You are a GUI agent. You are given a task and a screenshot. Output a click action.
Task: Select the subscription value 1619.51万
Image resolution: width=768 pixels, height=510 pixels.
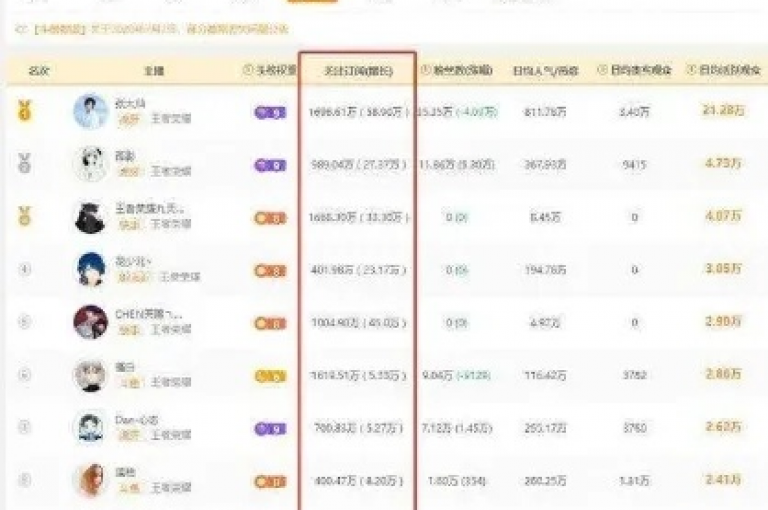(x=335, y=376)
